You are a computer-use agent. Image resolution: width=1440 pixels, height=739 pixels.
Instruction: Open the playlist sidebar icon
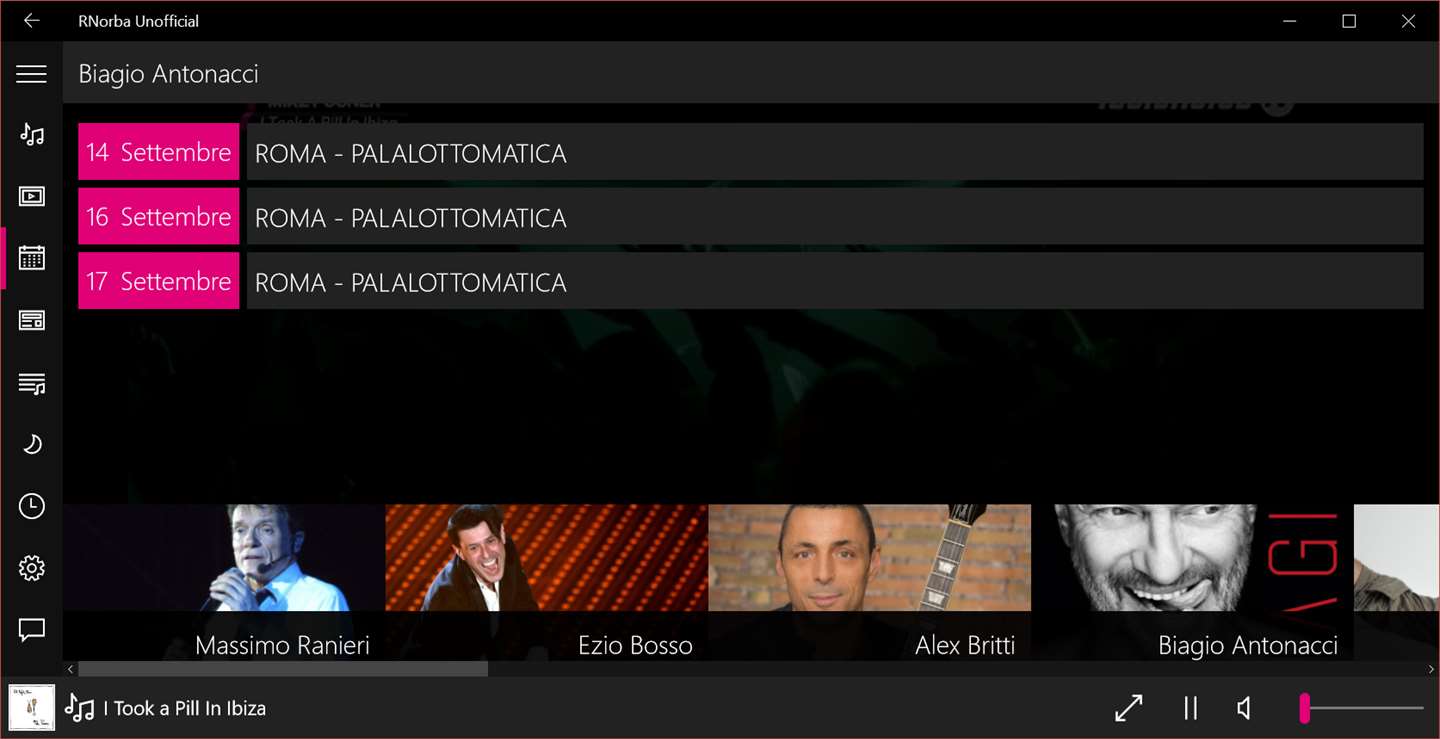coord(32,383)
